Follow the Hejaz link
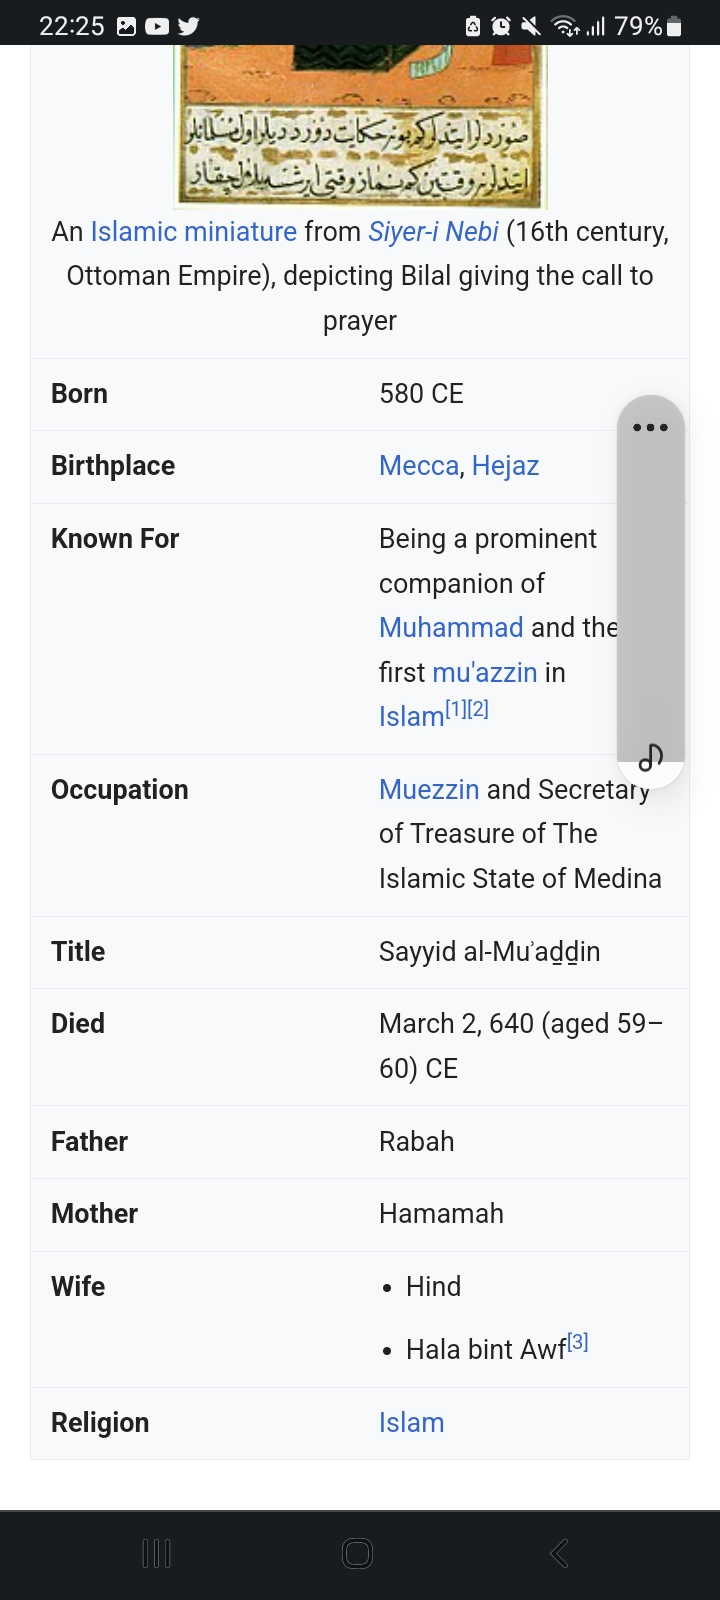 click(x=505, y=466)
